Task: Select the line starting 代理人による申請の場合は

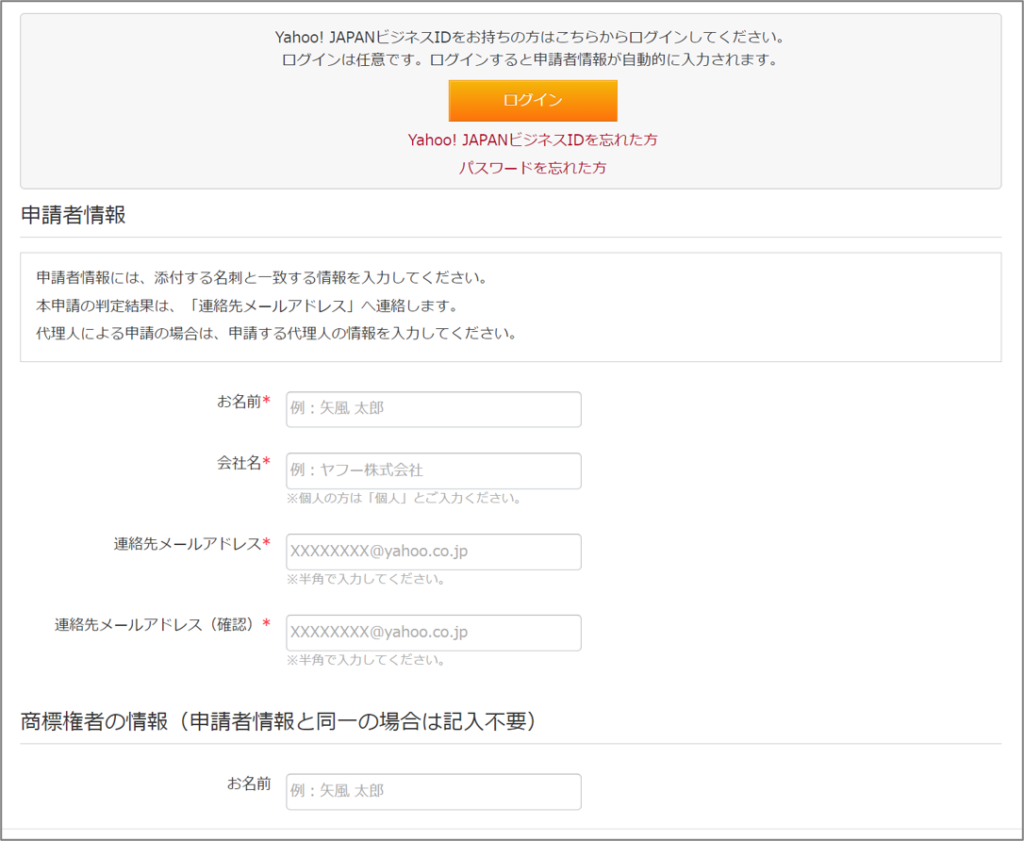Action: pos(278,334)
